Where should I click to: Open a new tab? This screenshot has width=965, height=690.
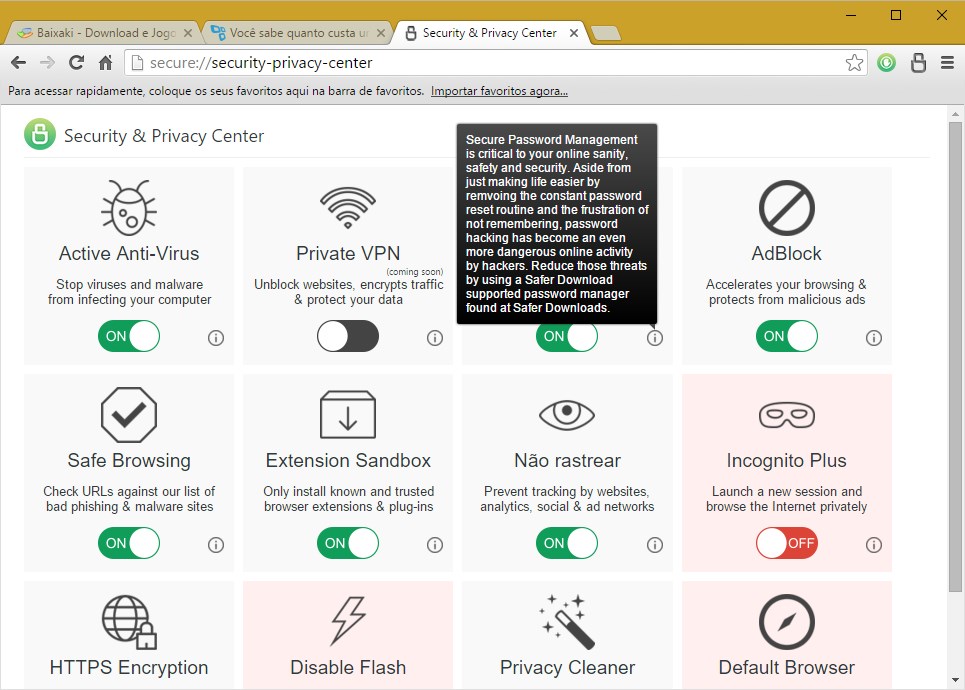tap(606, 33)
